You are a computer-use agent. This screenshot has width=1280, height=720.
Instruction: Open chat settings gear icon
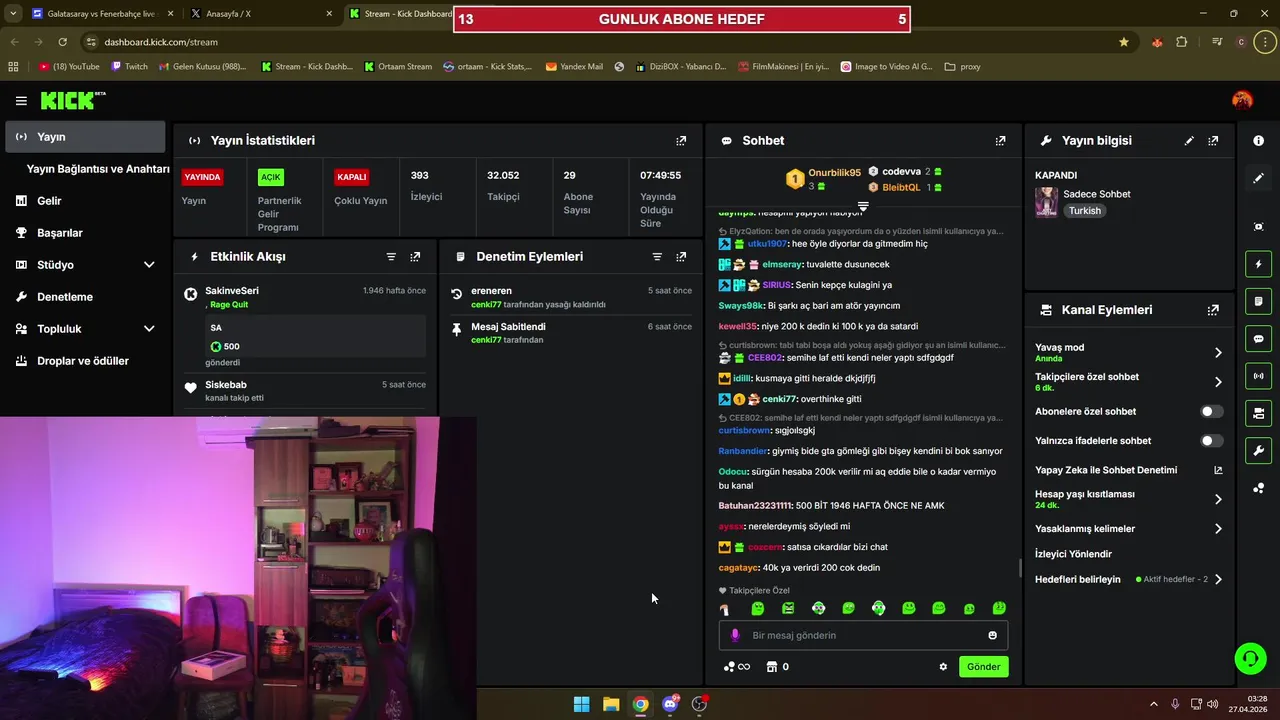tap(943, 667)
